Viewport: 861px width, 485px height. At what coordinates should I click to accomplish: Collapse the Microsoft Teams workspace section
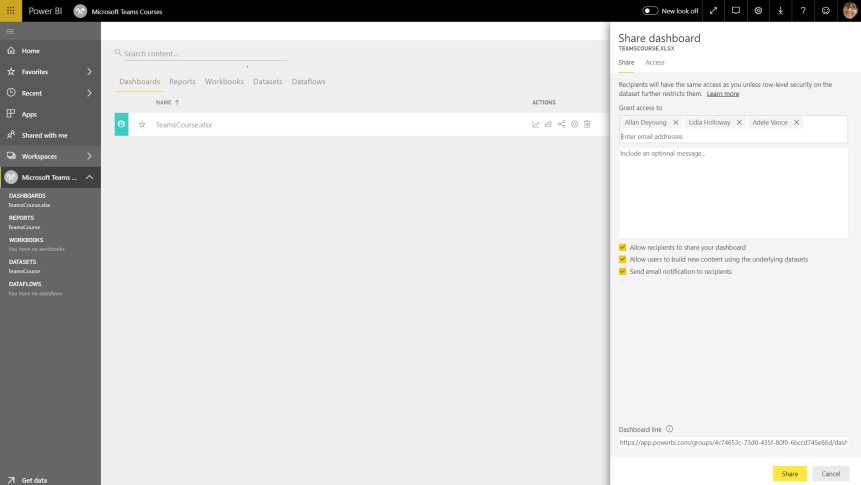point(89,177)
